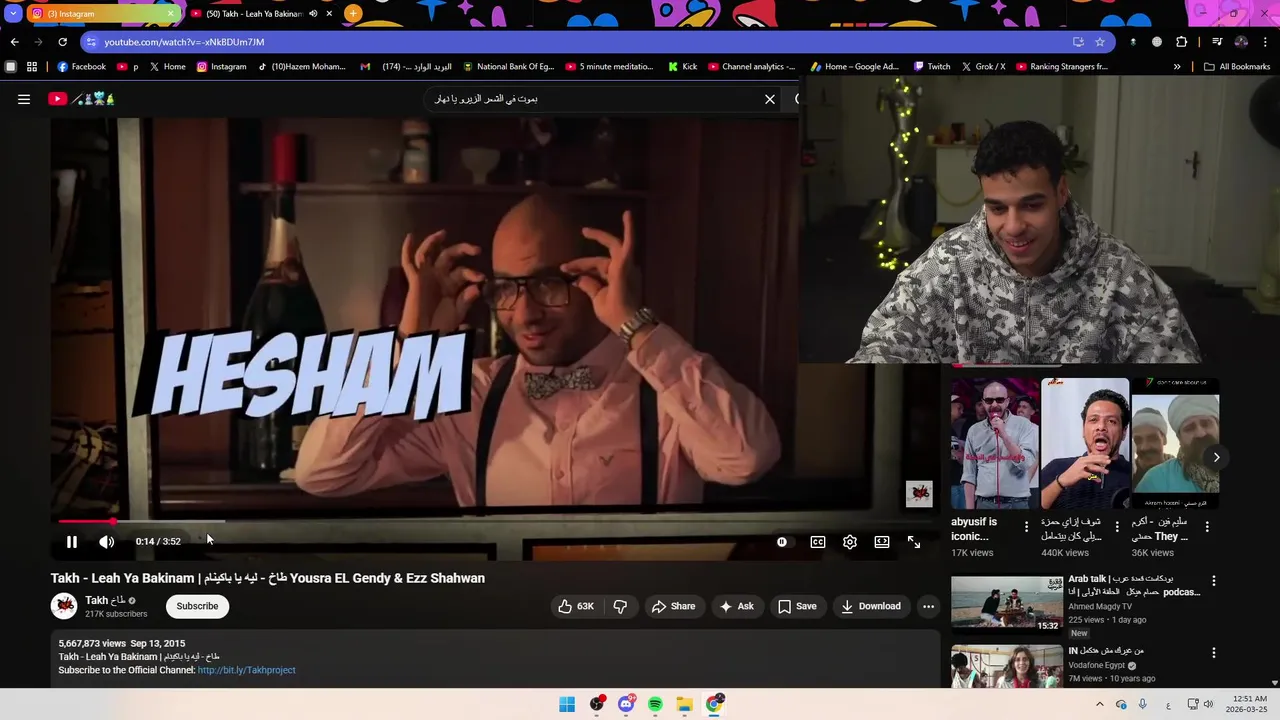Pause the video with the pause button
The width and height of the screenshot is (1280, 720).
pos(72,542)
